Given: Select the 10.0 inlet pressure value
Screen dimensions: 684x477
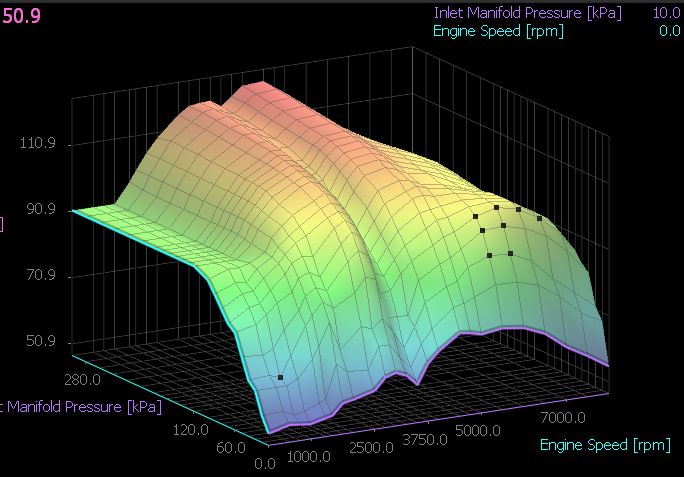Looking at the screenshot, I should click(666, 13).
